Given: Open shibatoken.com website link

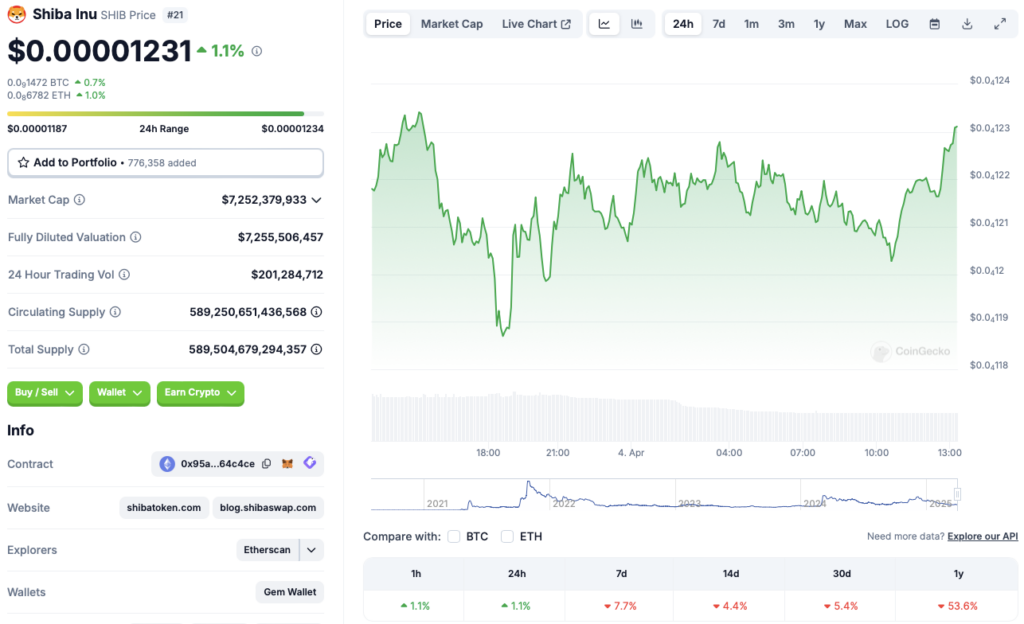Looking at the screenshot, I should (164, 508).
